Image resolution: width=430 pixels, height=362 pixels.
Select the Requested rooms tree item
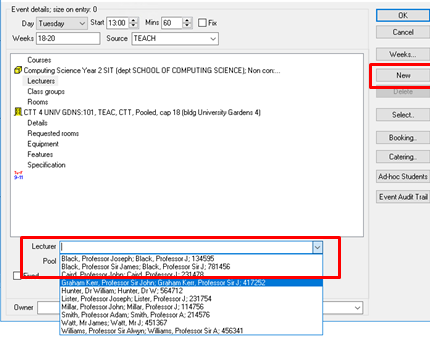click(x=53, y=133)
